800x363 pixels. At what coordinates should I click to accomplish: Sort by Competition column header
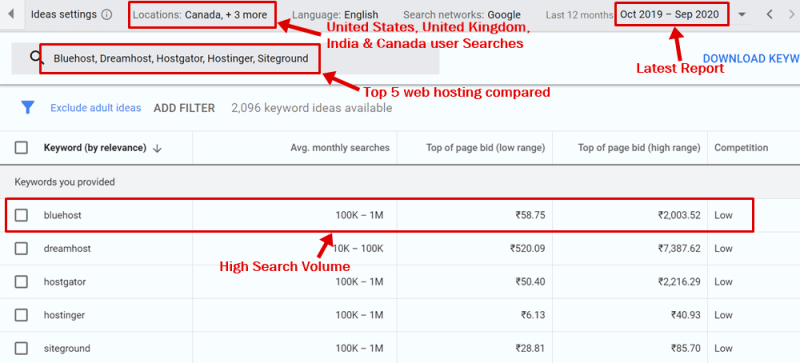coord(741,148)
